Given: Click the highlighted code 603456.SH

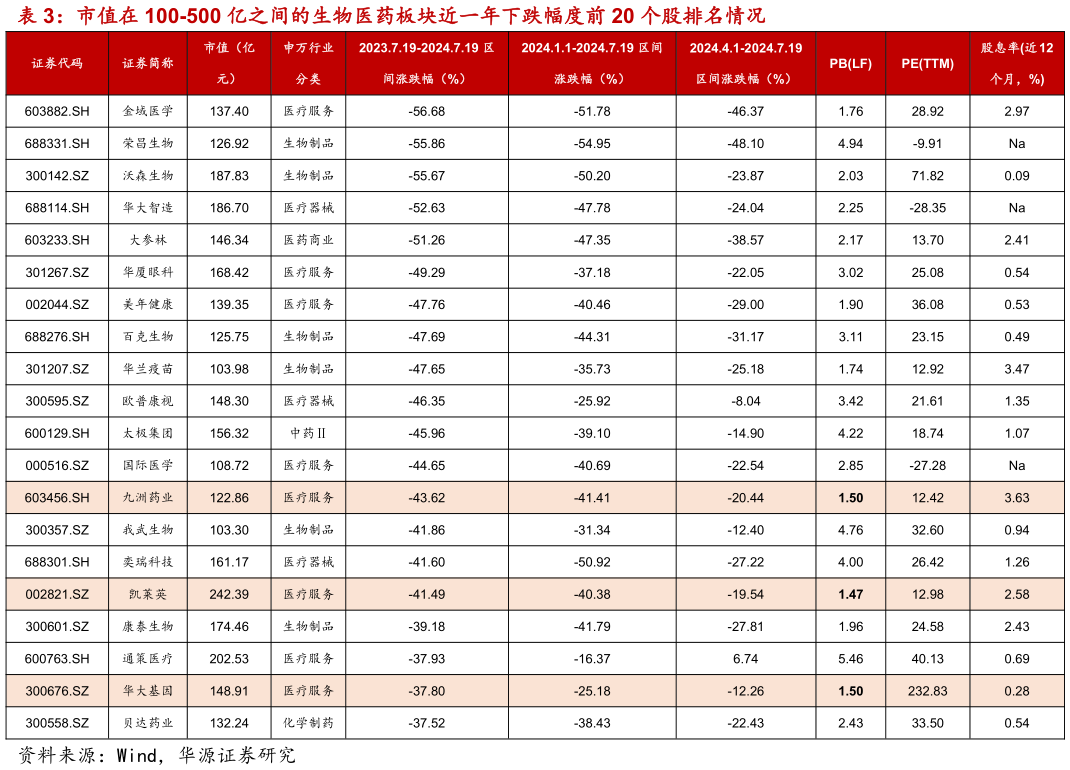Looking at the screenshot, I should [57, 498].
